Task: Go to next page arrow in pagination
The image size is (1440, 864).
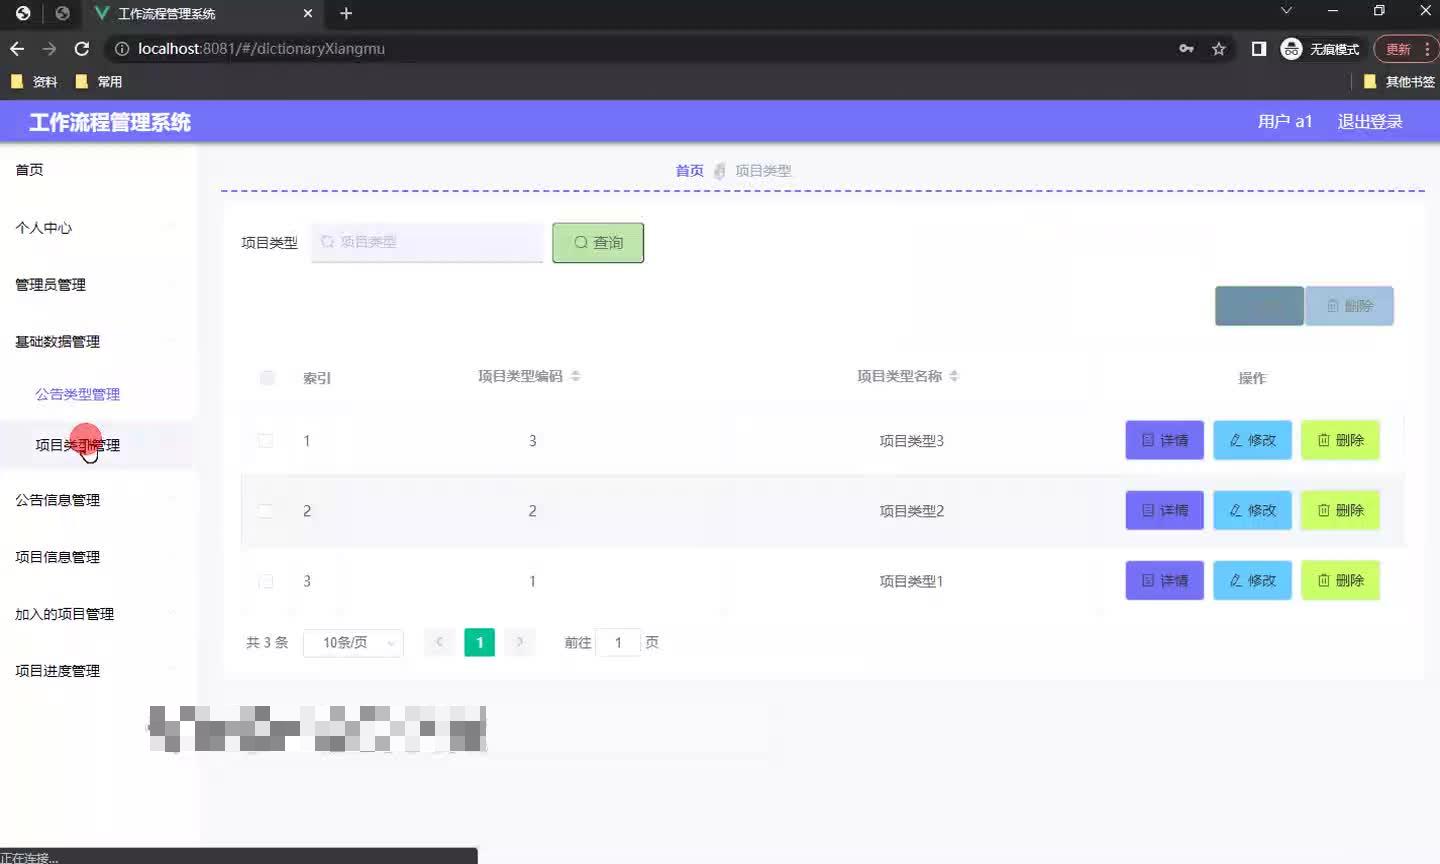Action: pyautogui.click(x=520, y=642)
